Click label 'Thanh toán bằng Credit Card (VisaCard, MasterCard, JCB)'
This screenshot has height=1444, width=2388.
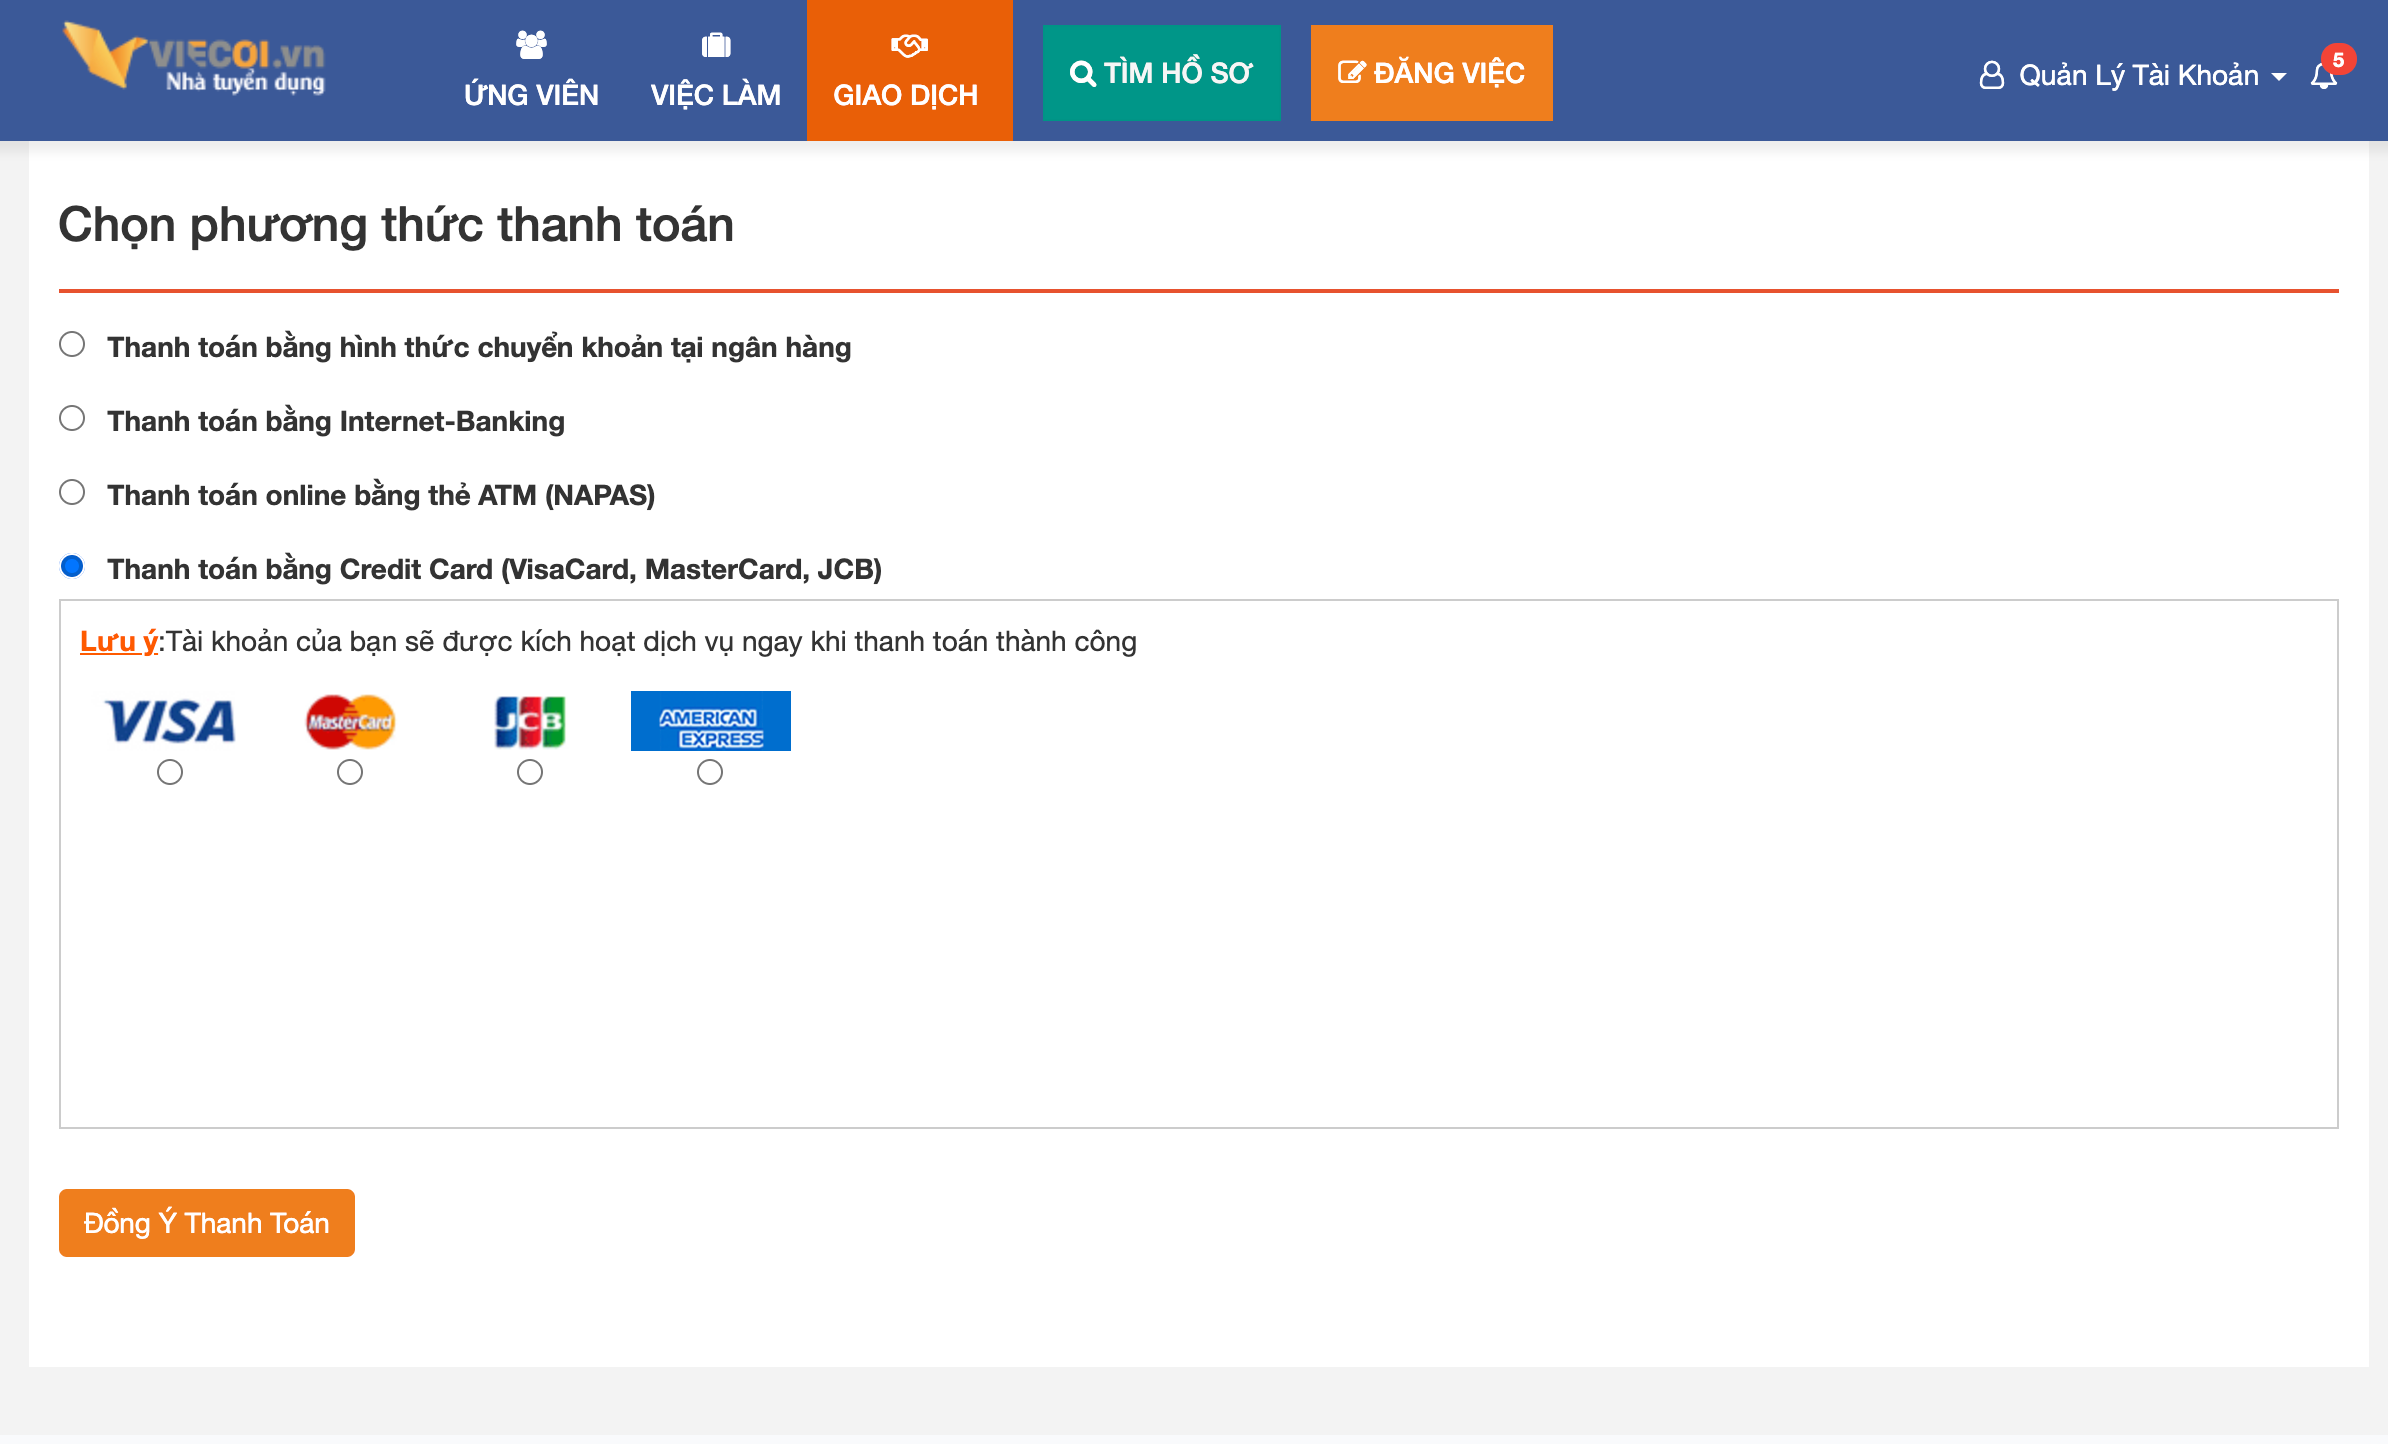494,569
